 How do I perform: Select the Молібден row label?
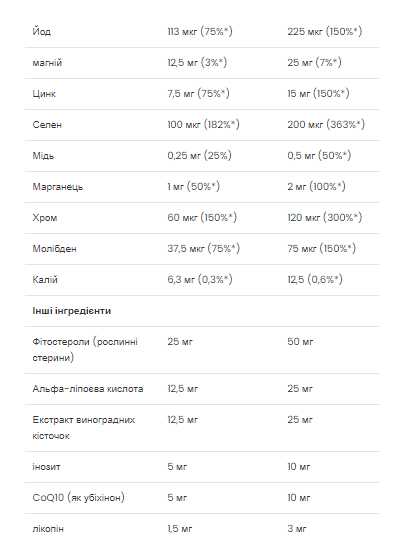click(x=54, y=248)
